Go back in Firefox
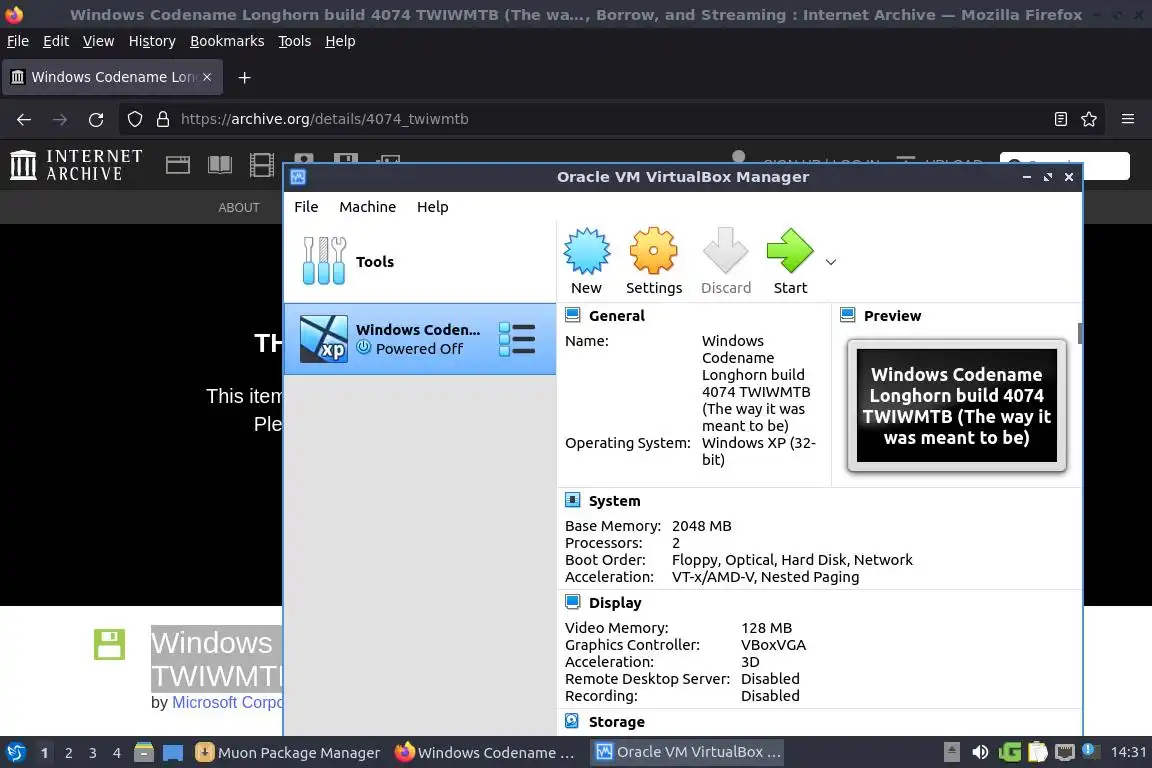Screen dimensions: 1152x768 24,119
